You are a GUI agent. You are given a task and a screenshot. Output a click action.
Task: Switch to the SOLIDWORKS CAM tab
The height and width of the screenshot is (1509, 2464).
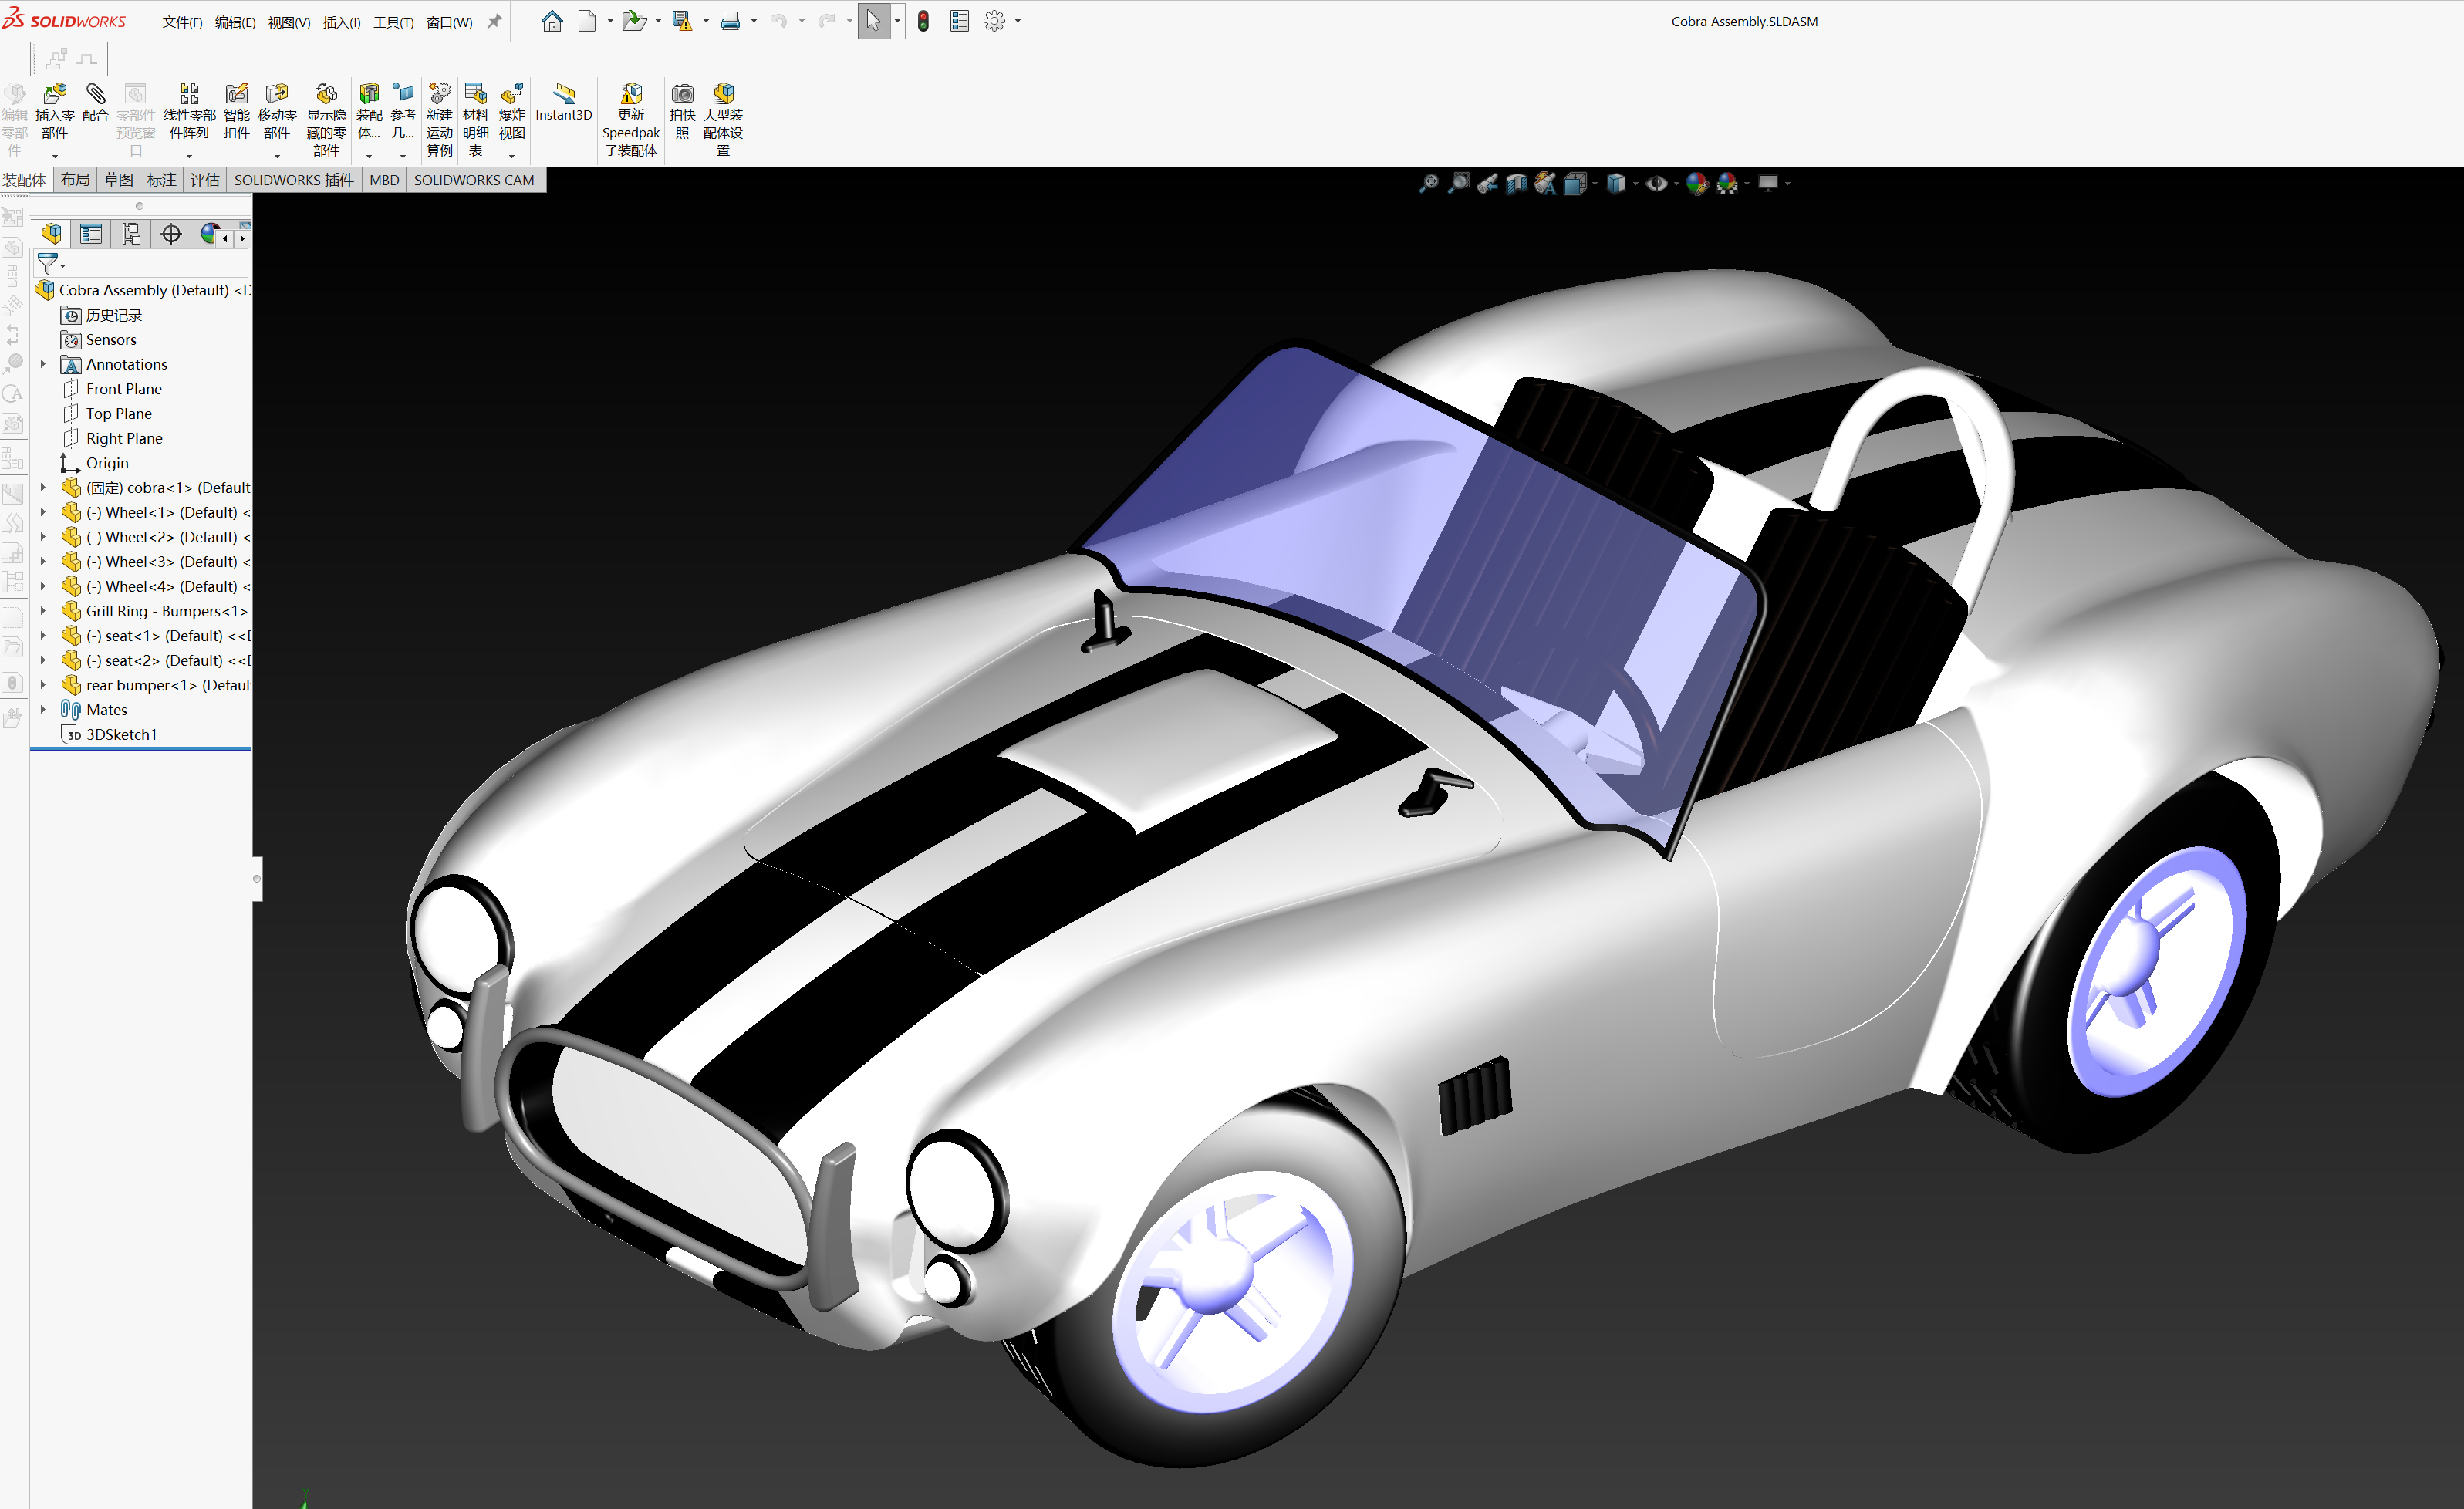[474, 180]
